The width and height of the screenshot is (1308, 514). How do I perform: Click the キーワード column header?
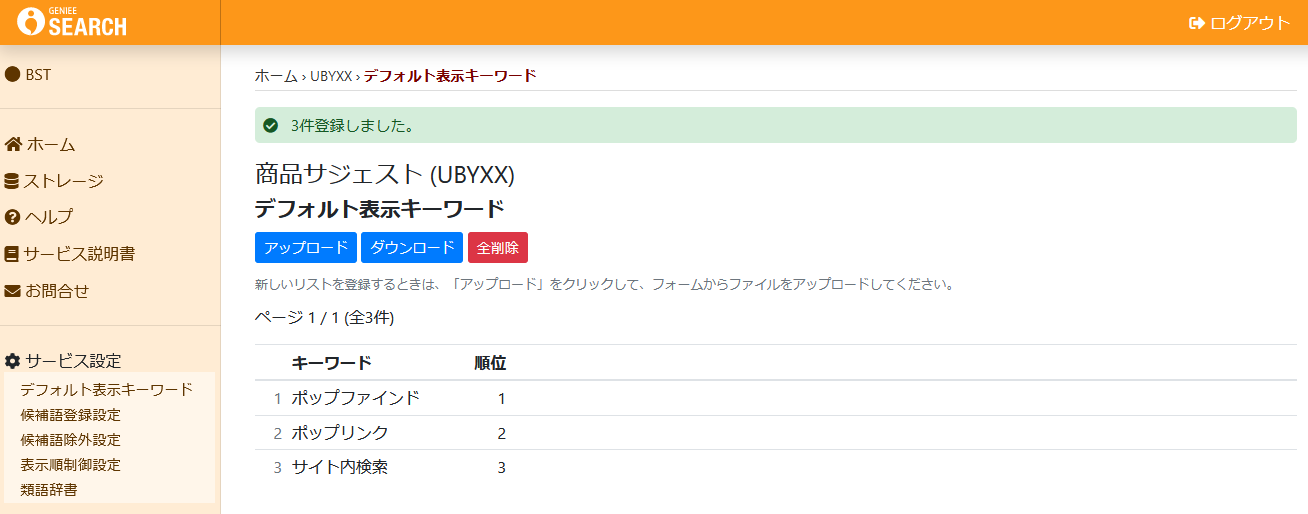point(332,362)
